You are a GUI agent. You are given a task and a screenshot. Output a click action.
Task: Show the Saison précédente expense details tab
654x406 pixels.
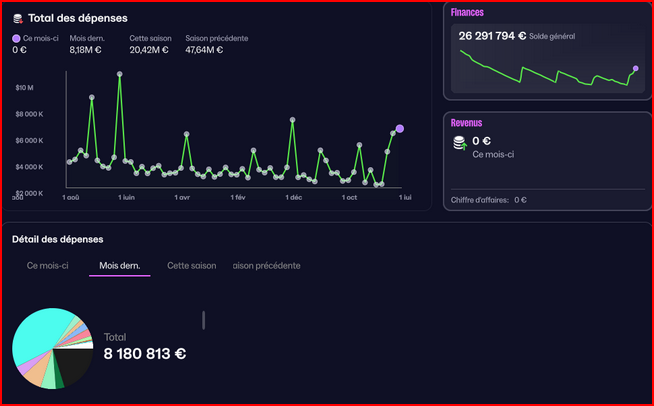(266, 266)
